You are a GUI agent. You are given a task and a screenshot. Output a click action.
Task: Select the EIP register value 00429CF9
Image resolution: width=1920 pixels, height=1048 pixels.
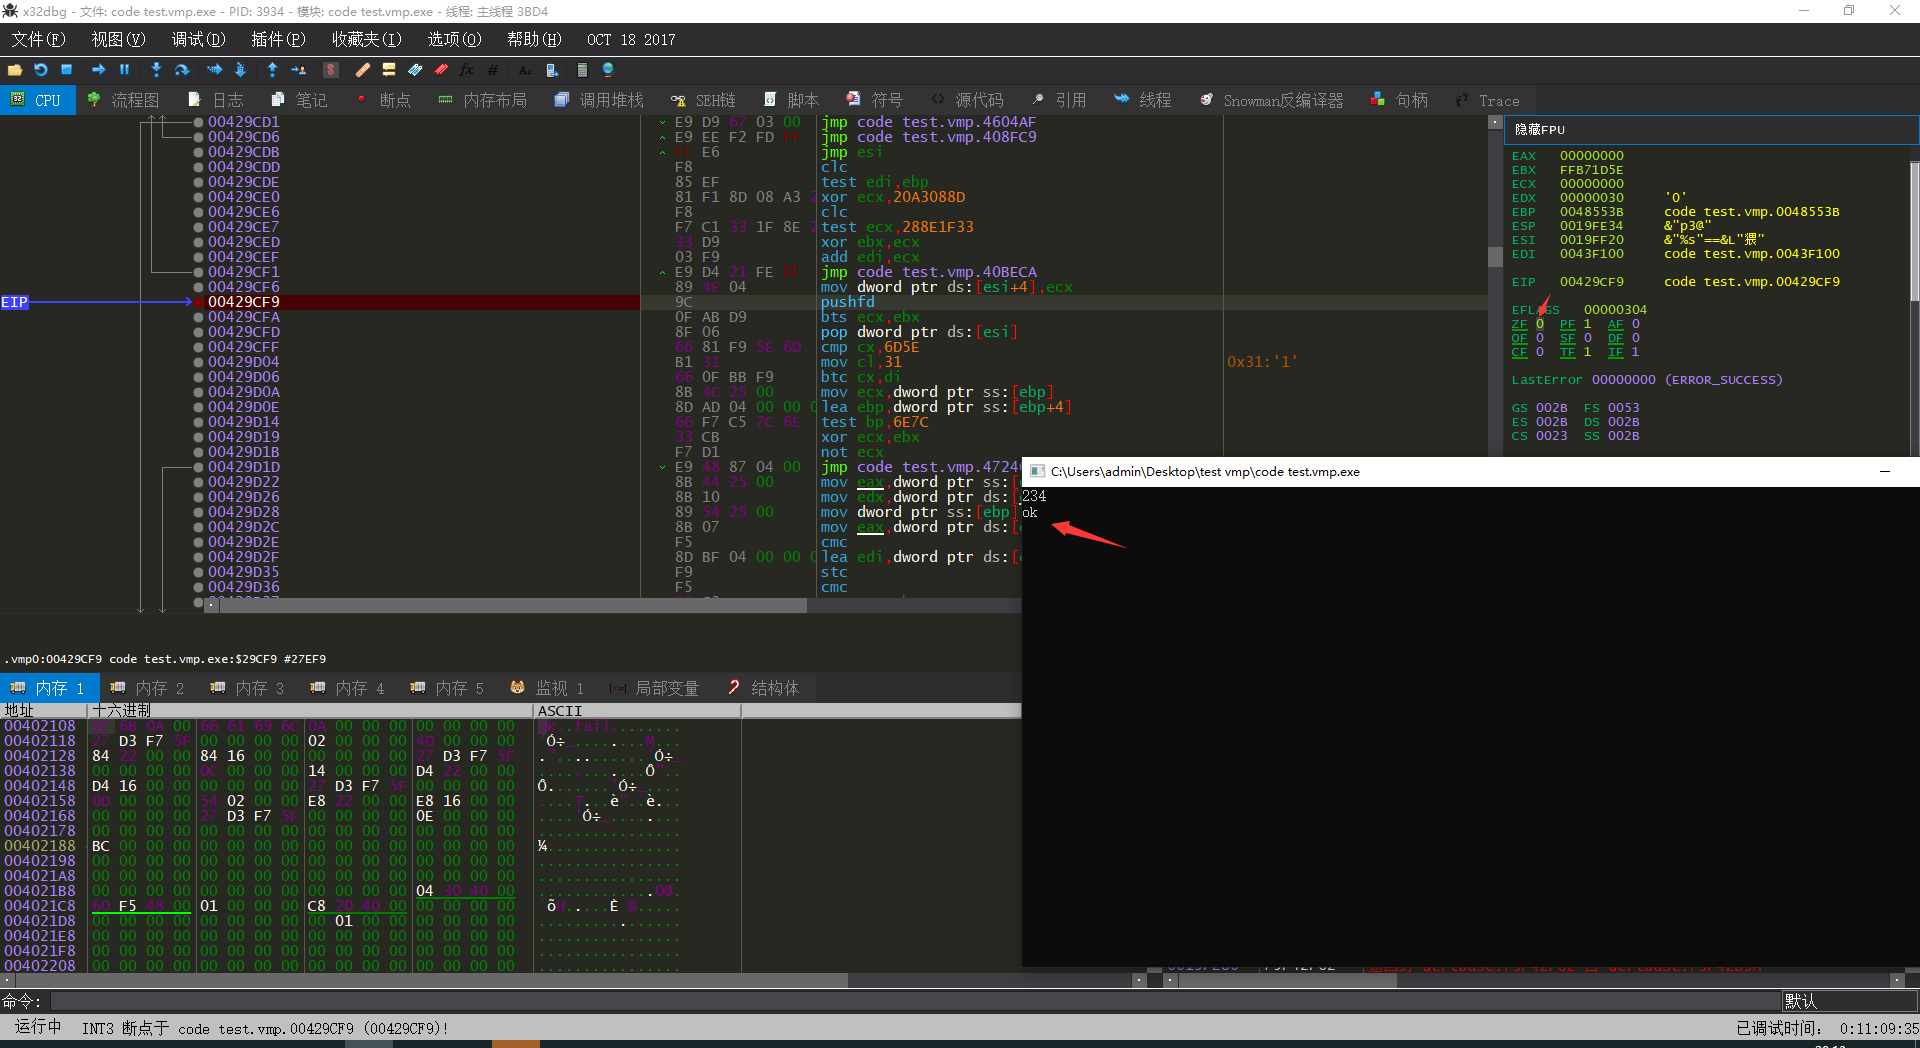click(1591, 282)
